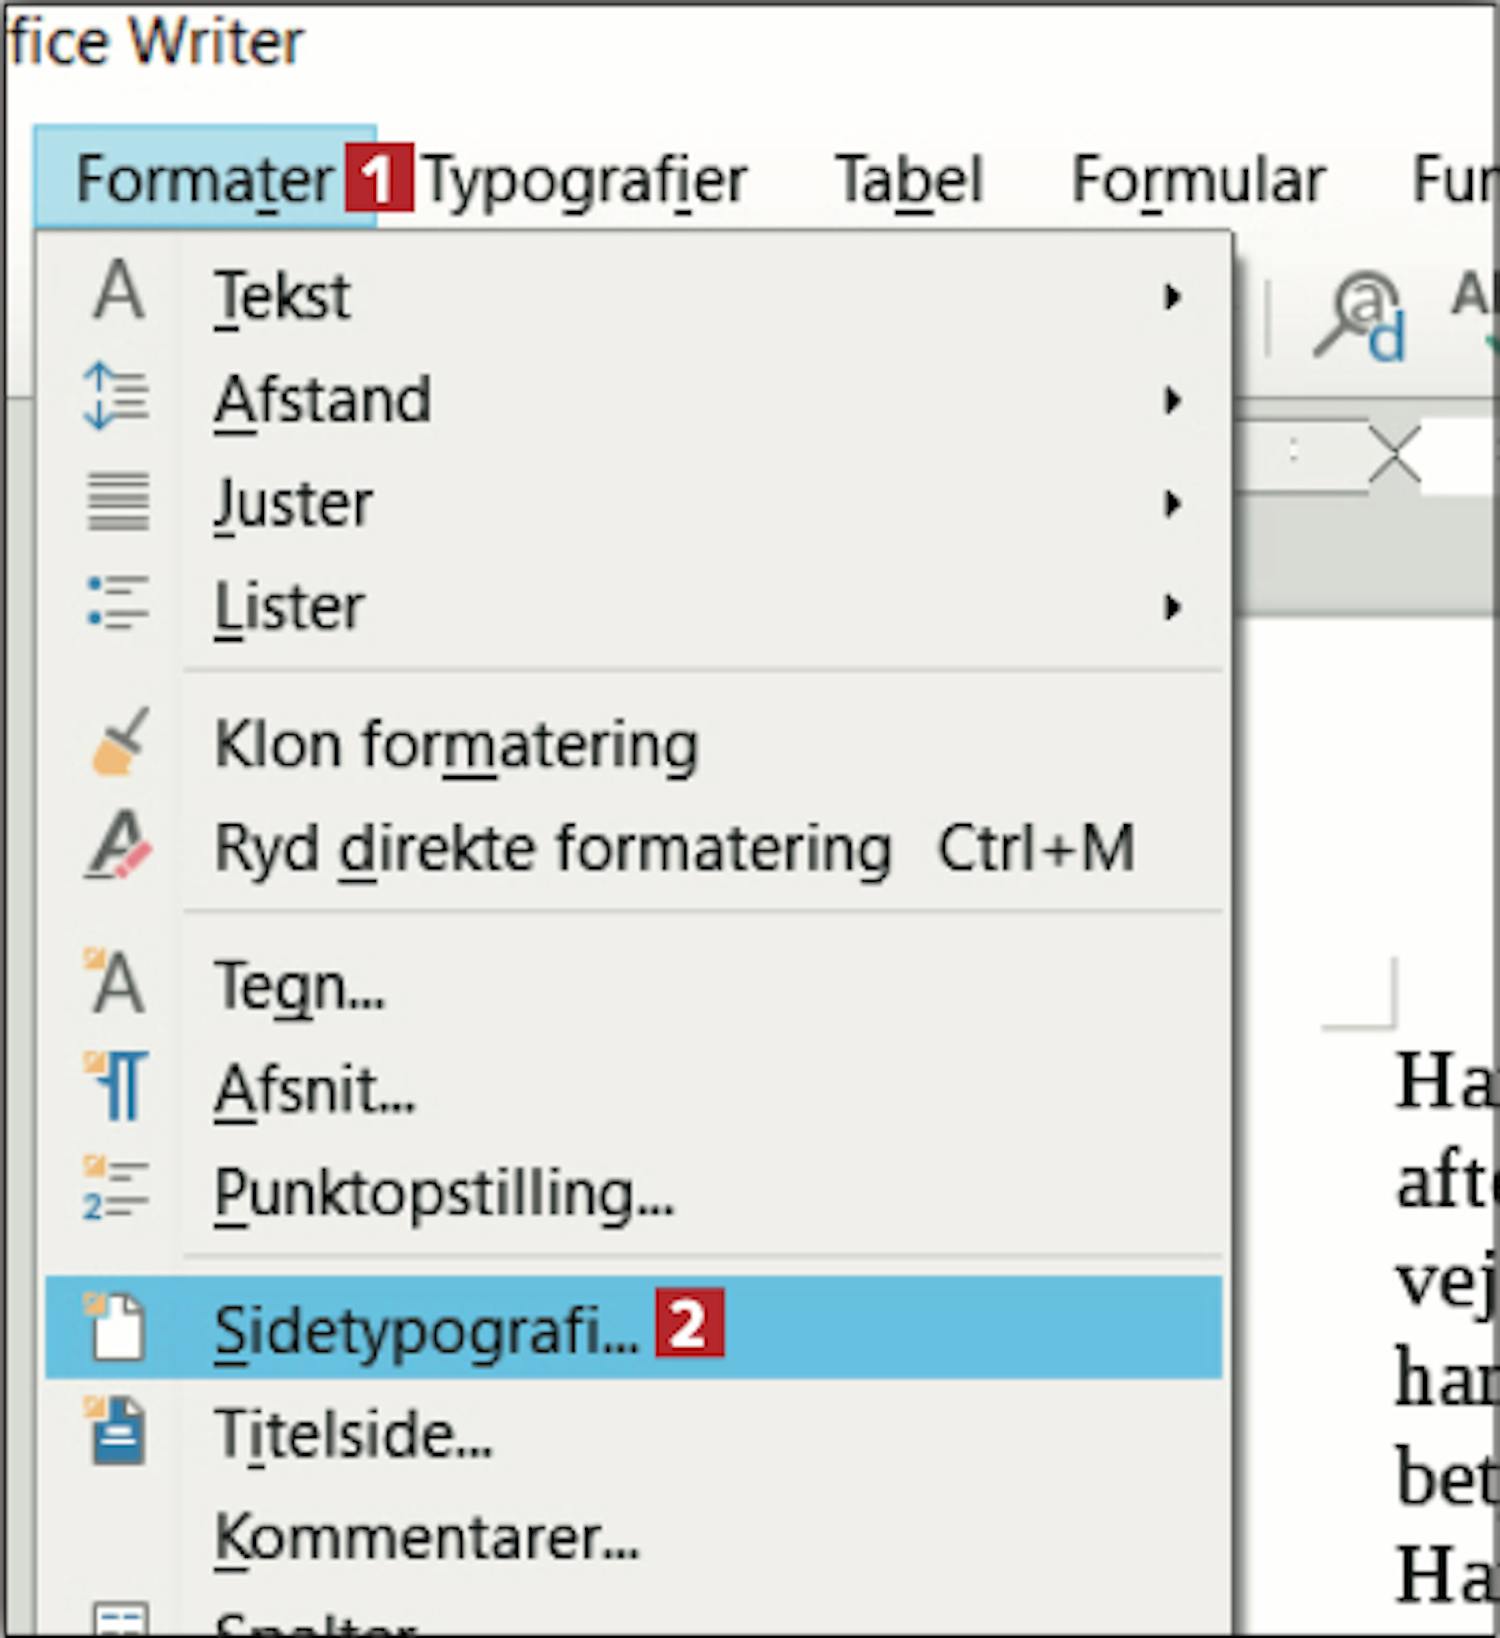The image size is (1500, 1638).
Task: Close the toolbar with the X button
Action: pos(1394,455)
